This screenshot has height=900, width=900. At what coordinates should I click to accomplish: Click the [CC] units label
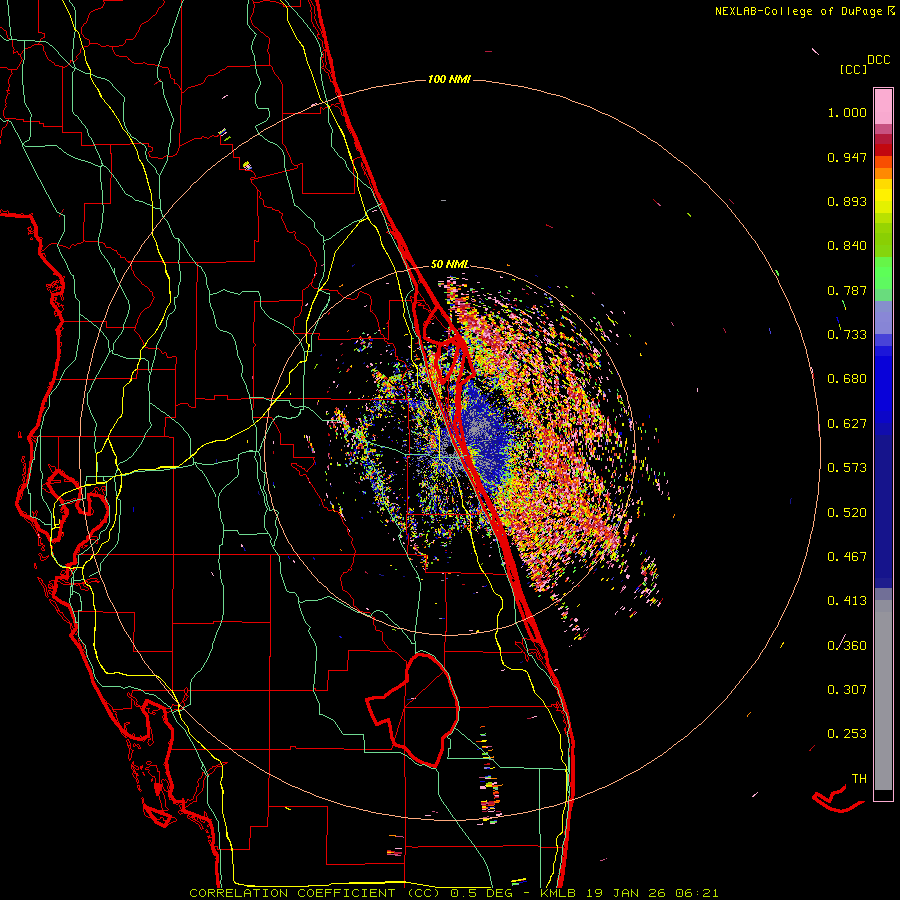pyautogui.click(x=853, y=69)
